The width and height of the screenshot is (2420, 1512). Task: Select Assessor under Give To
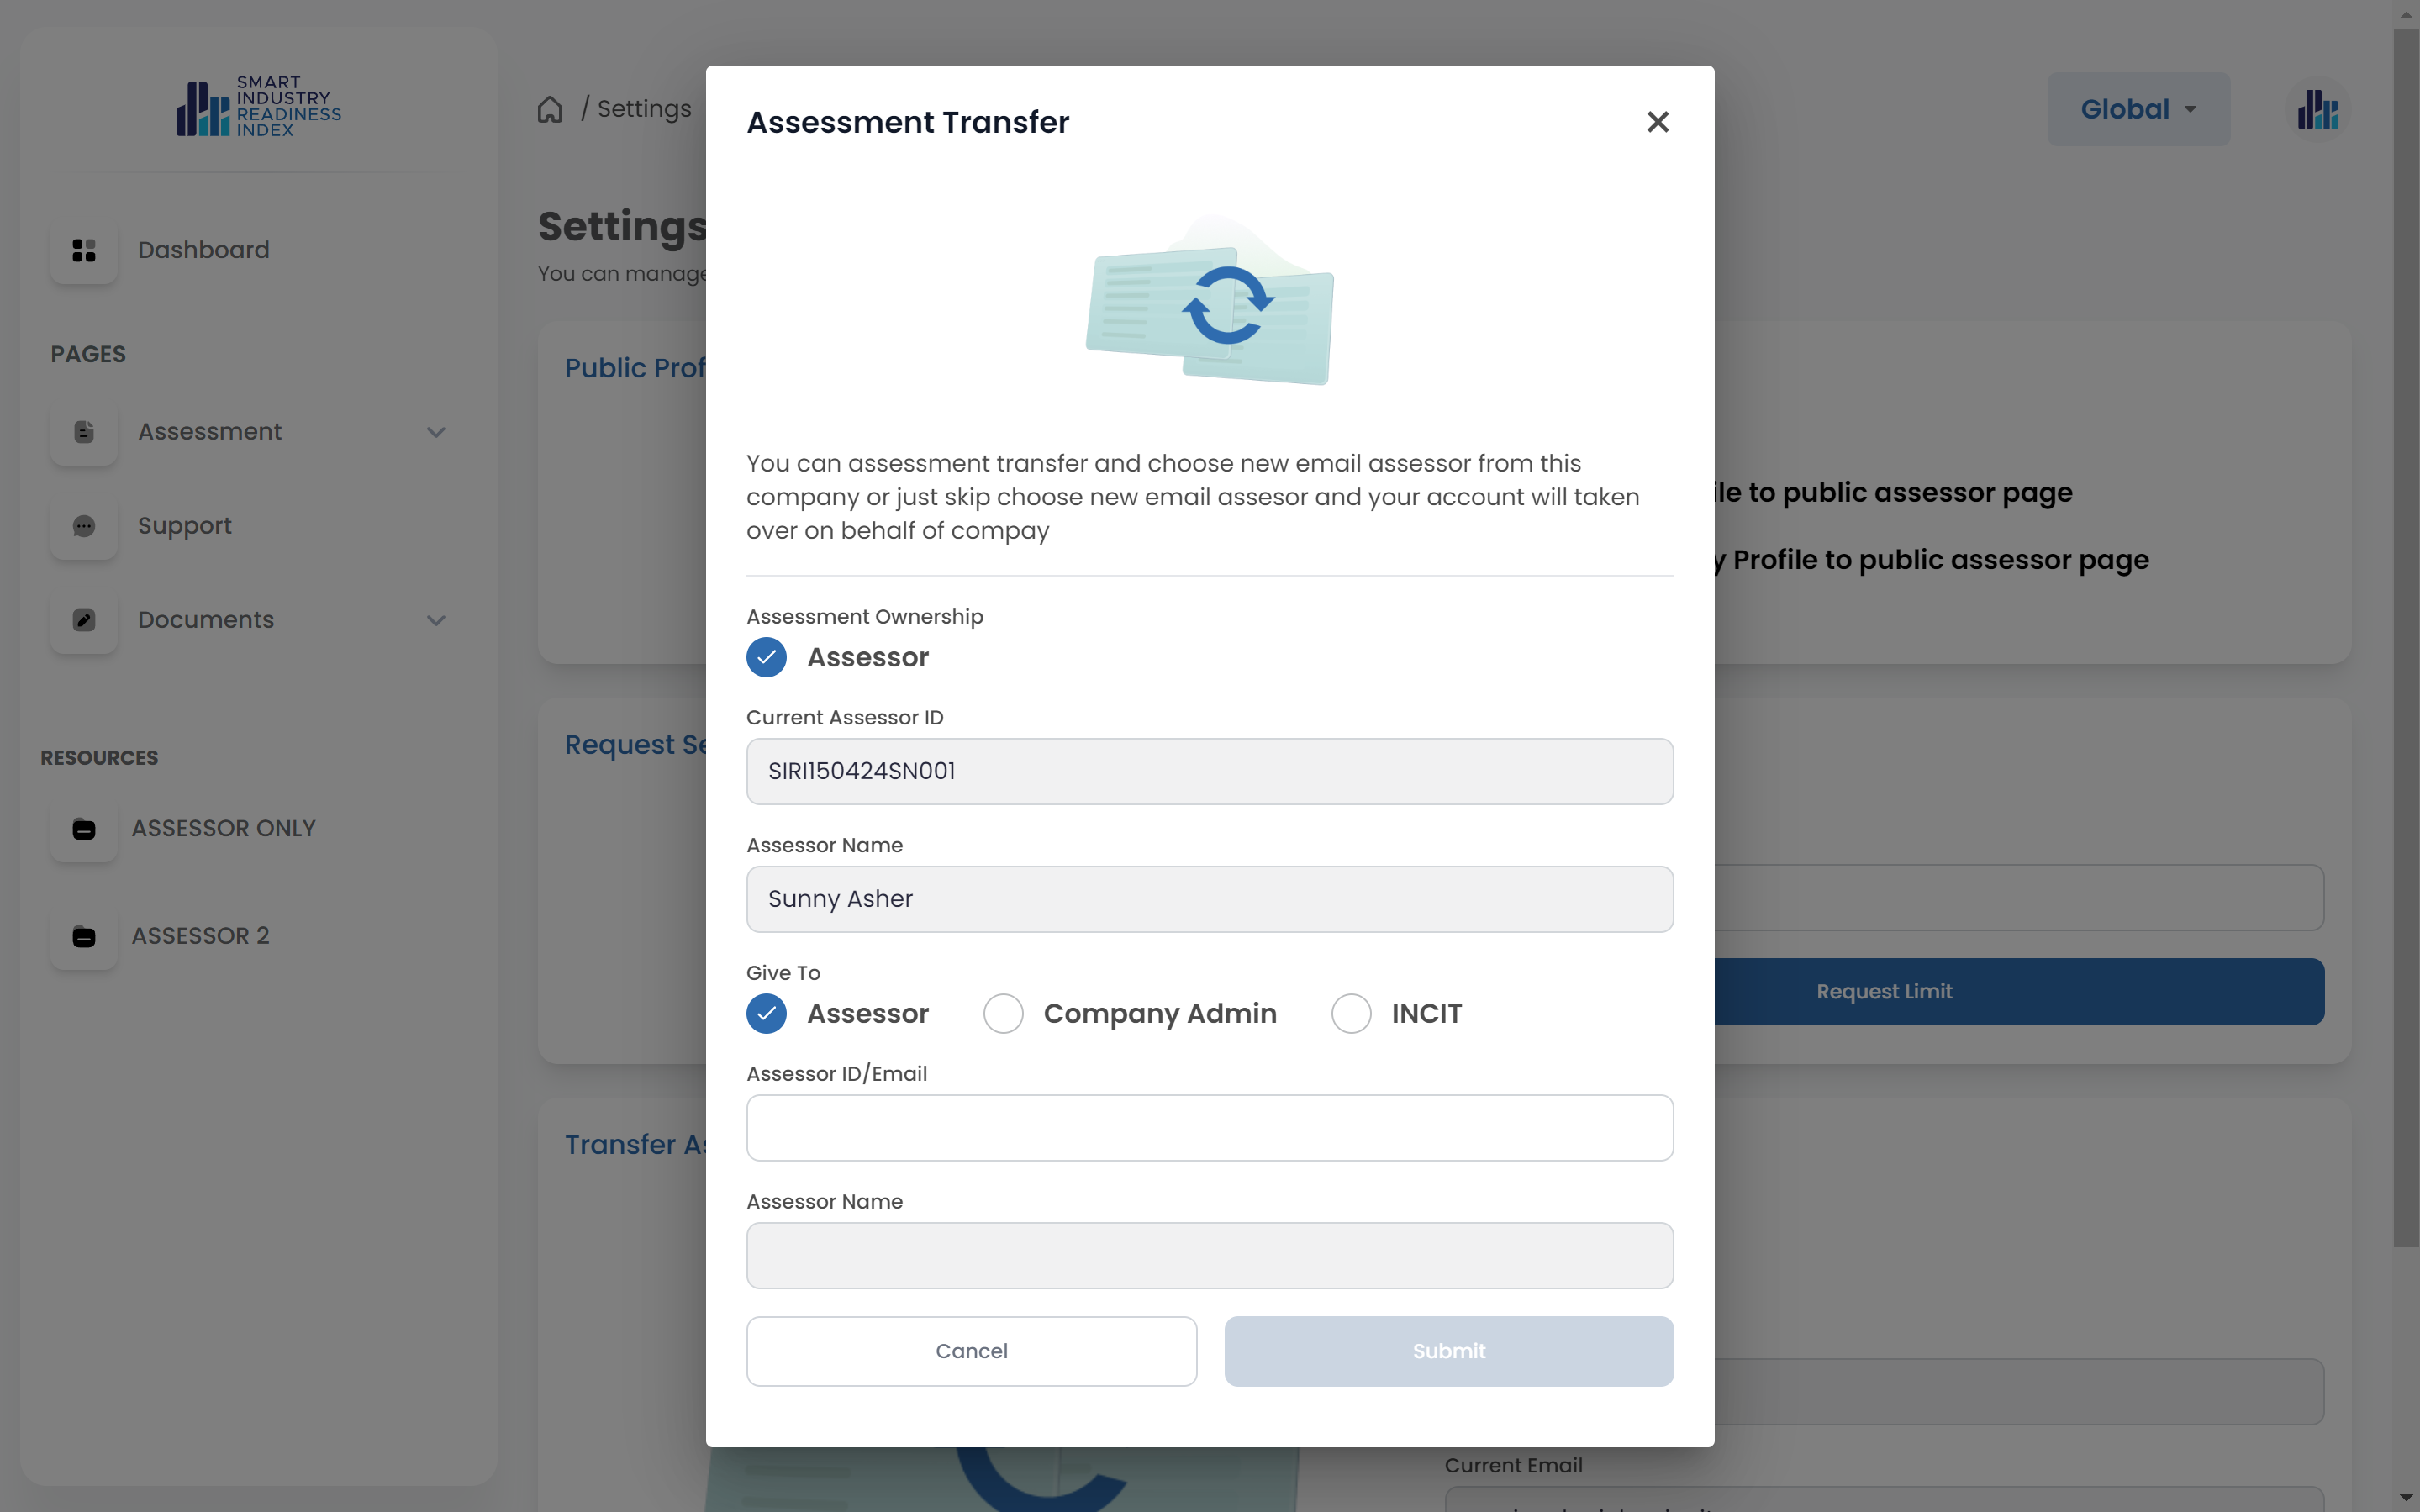pos(767,1013)
